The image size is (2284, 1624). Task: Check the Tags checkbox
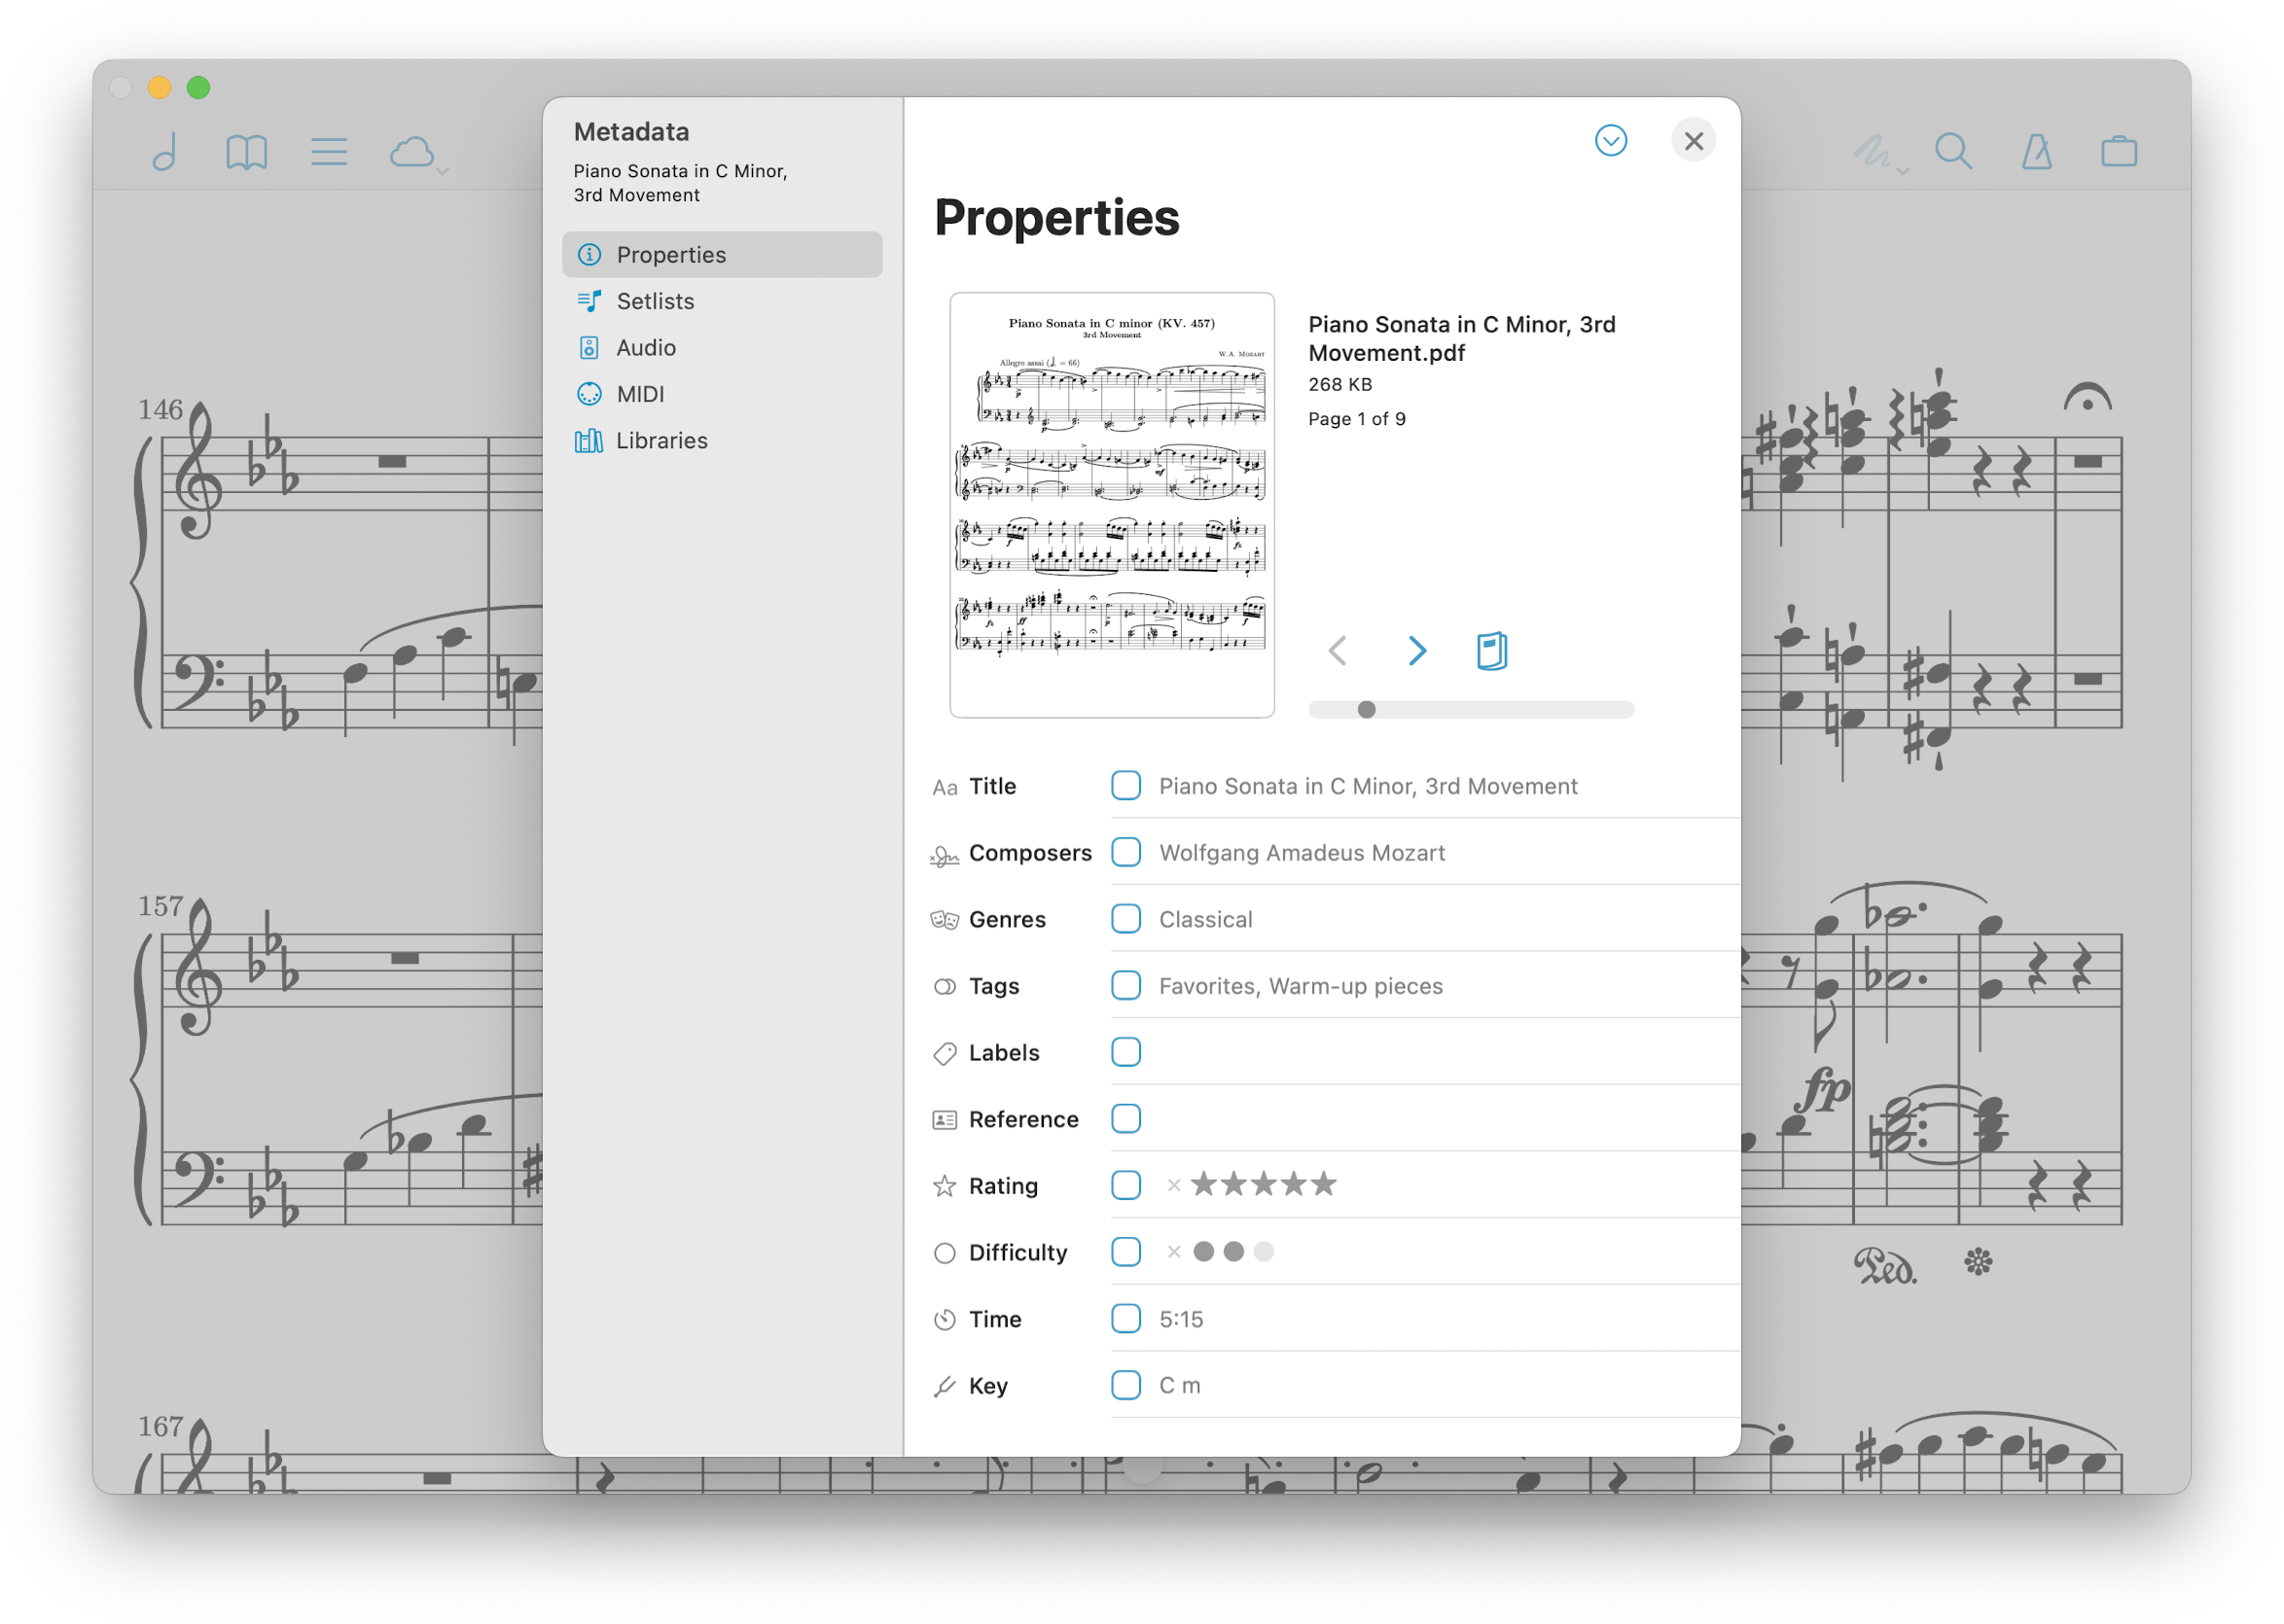[x=1126, y=985]
